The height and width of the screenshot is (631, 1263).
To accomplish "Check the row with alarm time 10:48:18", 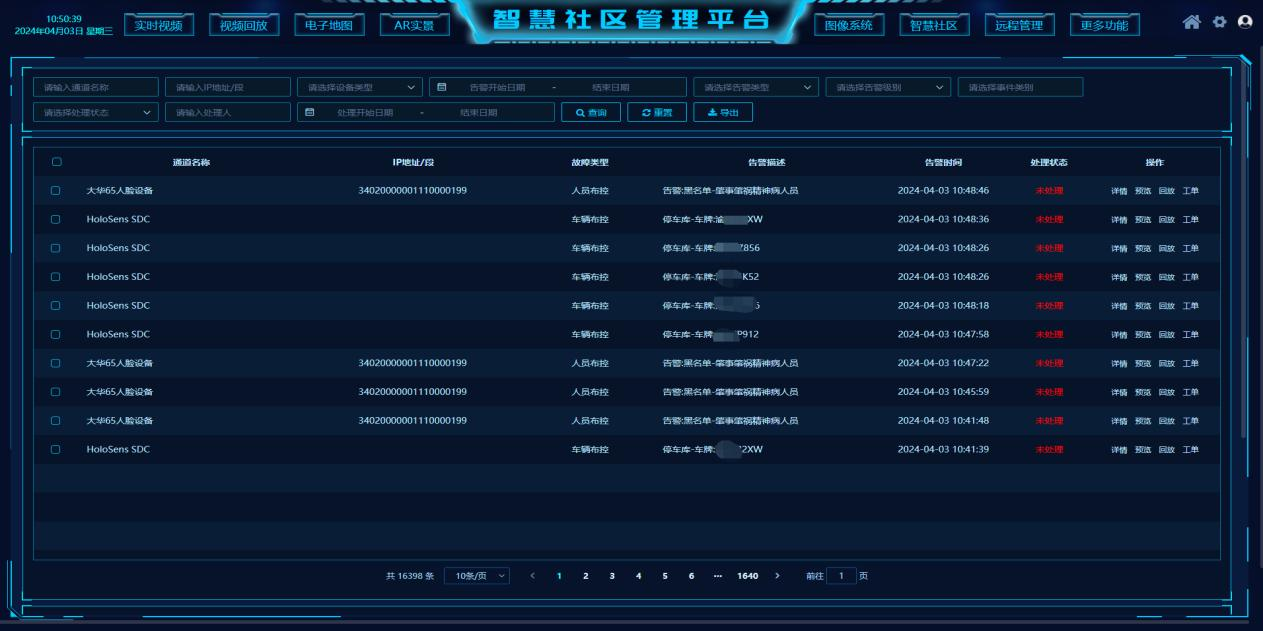I will (x=56, y=305).
